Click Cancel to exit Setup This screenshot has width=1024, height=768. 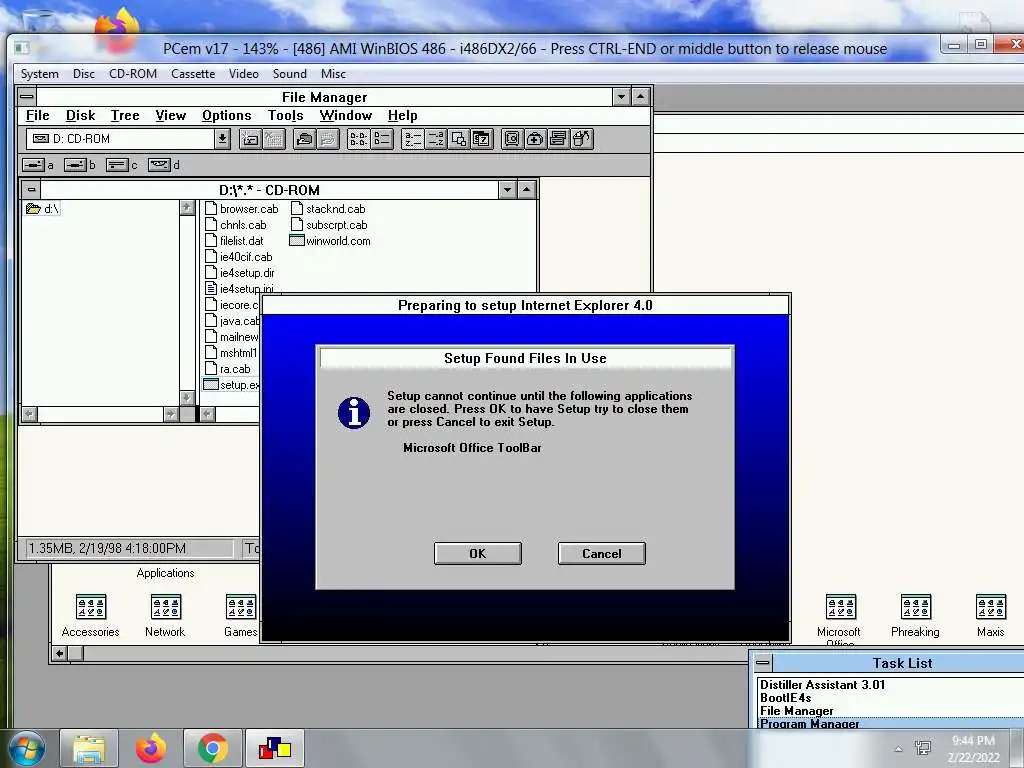601,553
